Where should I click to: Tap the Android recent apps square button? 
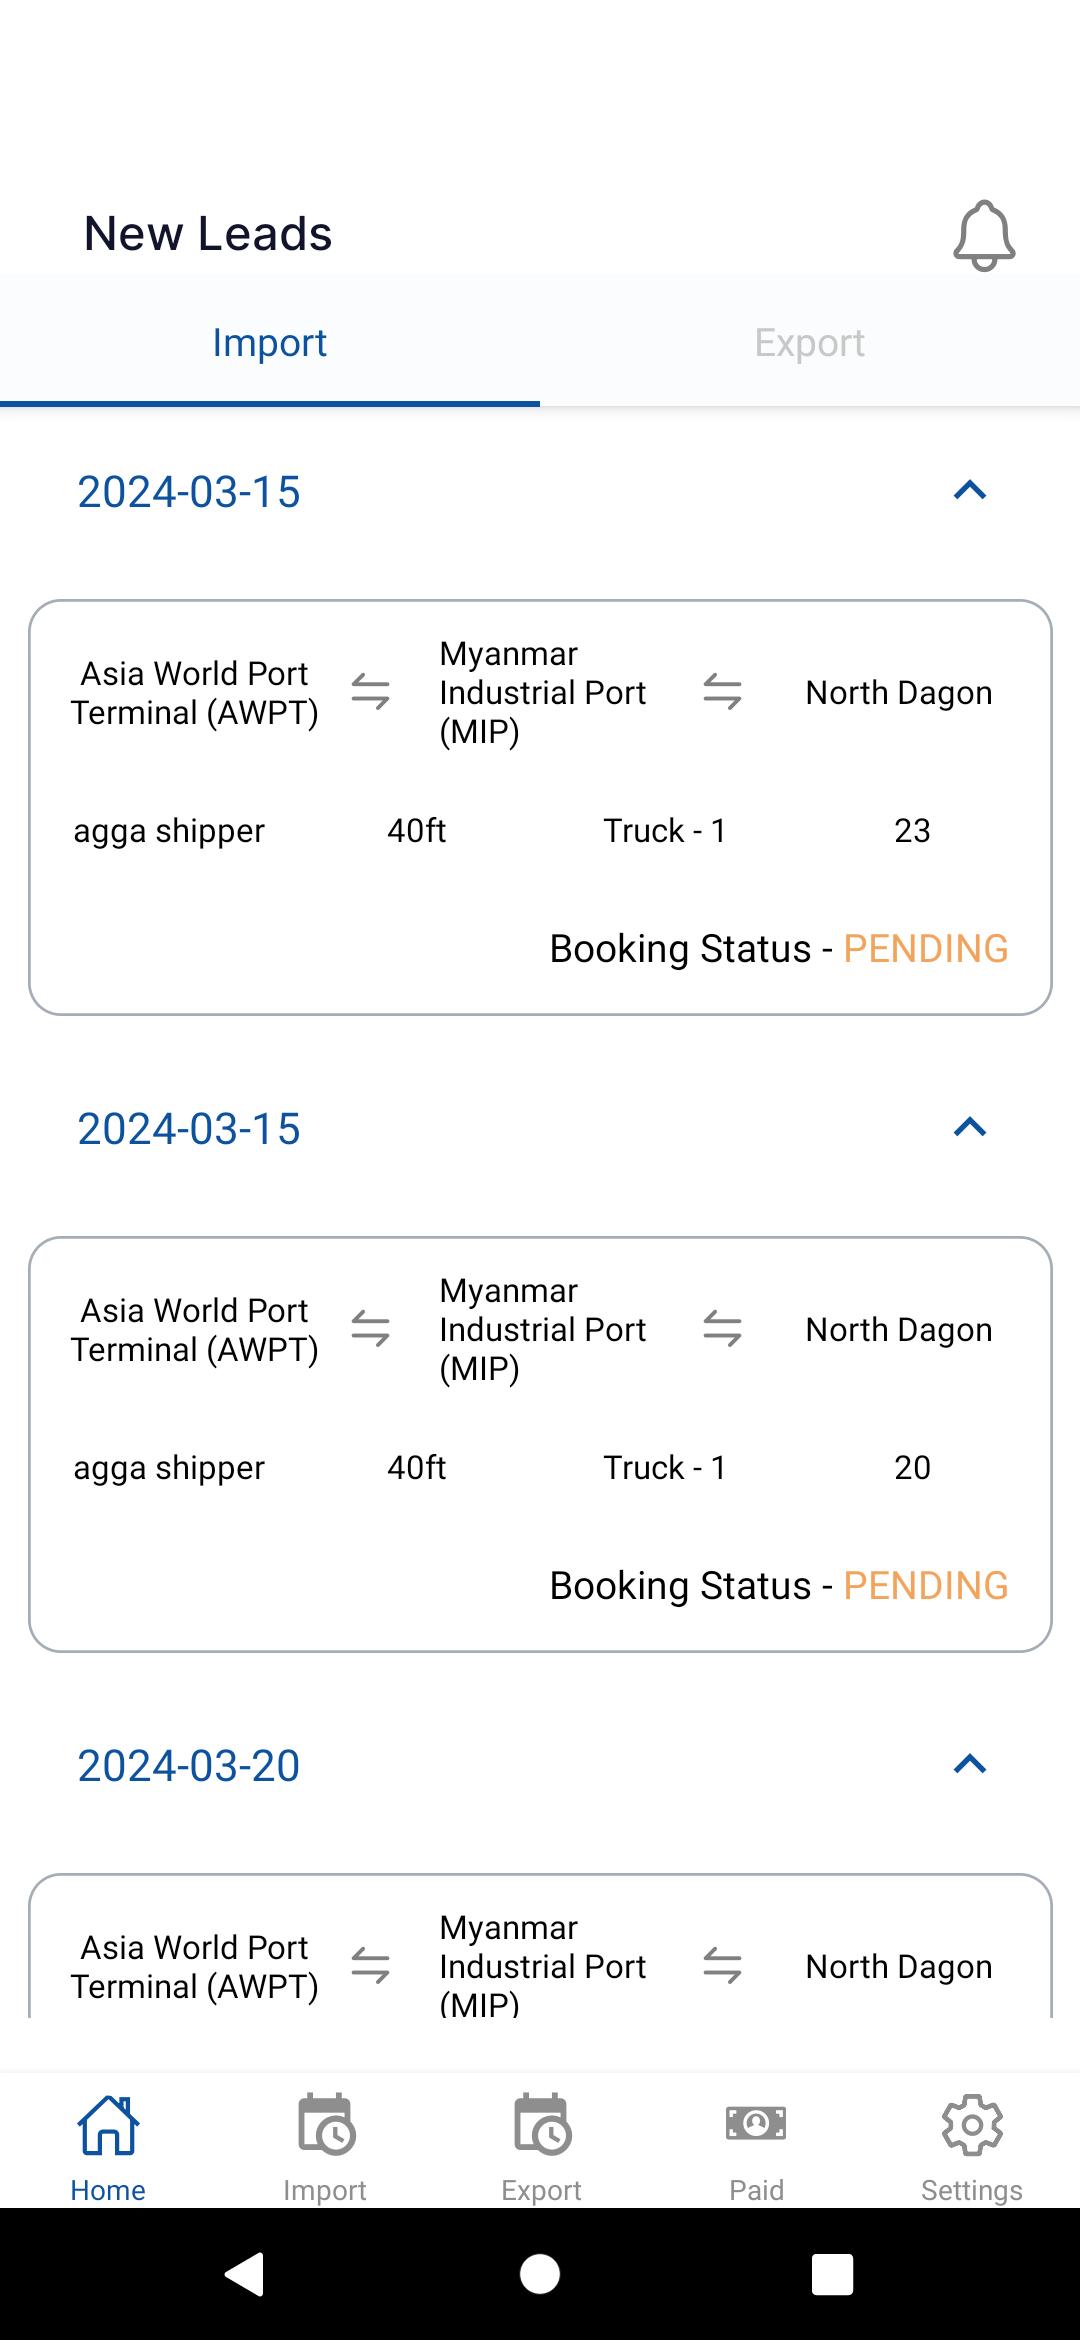coord(832,2274)
